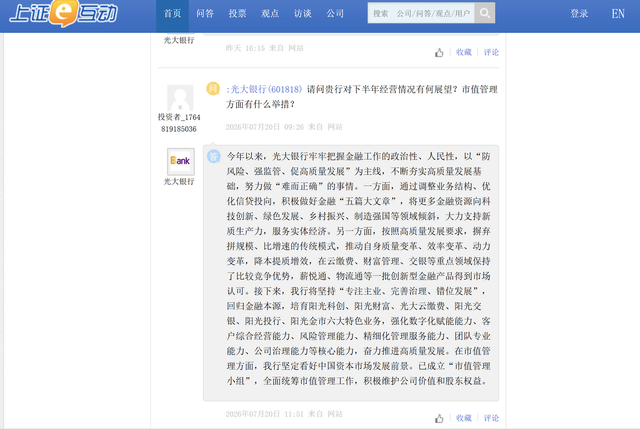Click the 光大银行 name under the Bank logo
This screenshot has width=640, height=429.
point(179,181)
